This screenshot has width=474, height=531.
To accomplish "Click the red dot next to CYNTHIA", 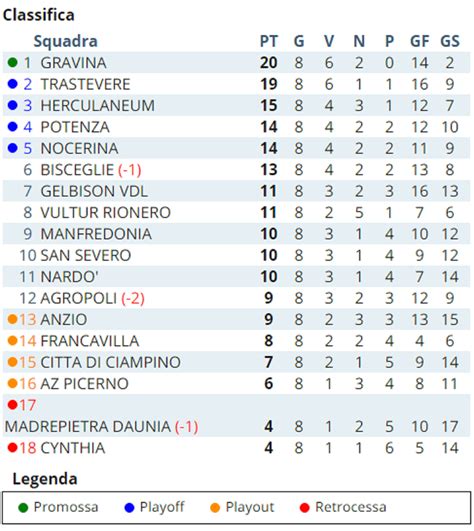I will (13, 448).
